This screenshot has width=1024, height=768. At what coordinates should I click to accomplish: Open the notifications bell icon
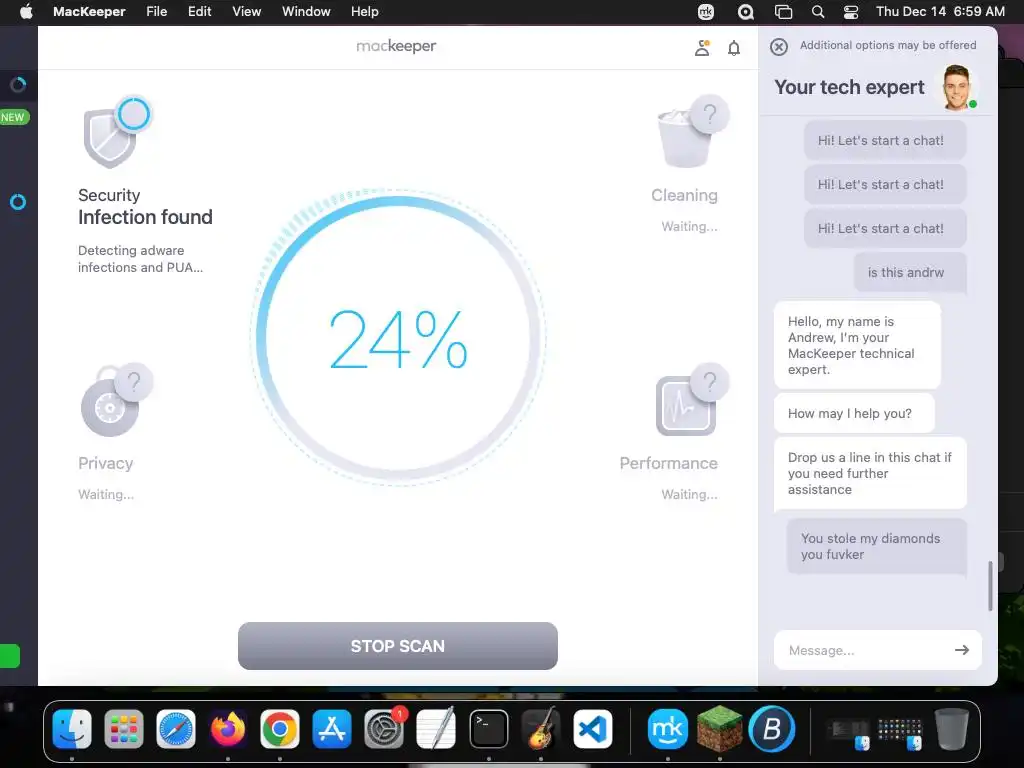pos(734,48)
